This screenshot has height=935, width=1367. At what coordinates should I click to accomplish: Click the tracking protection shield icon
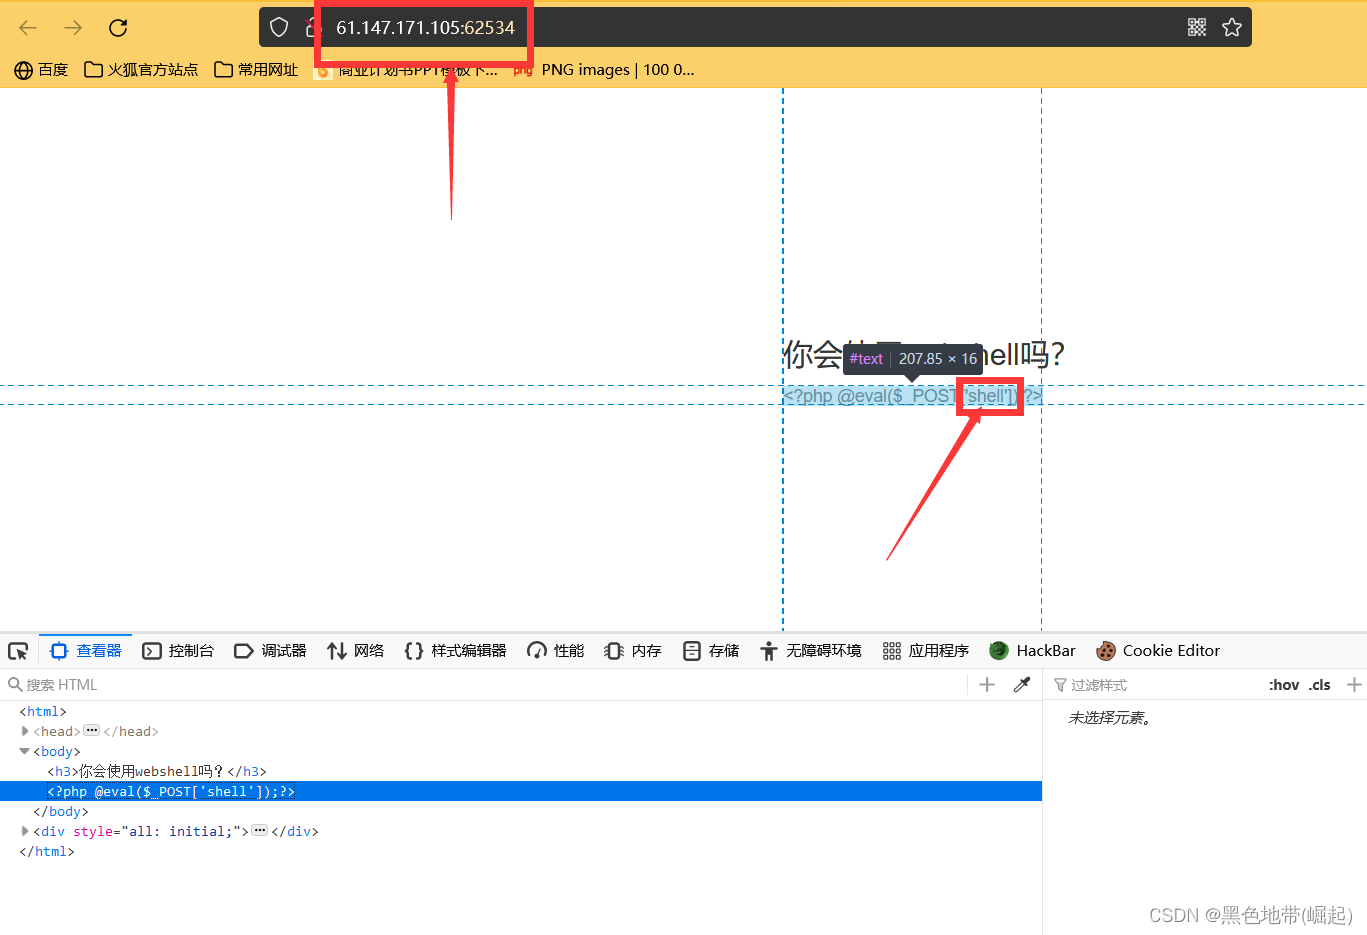pos(279,27)
